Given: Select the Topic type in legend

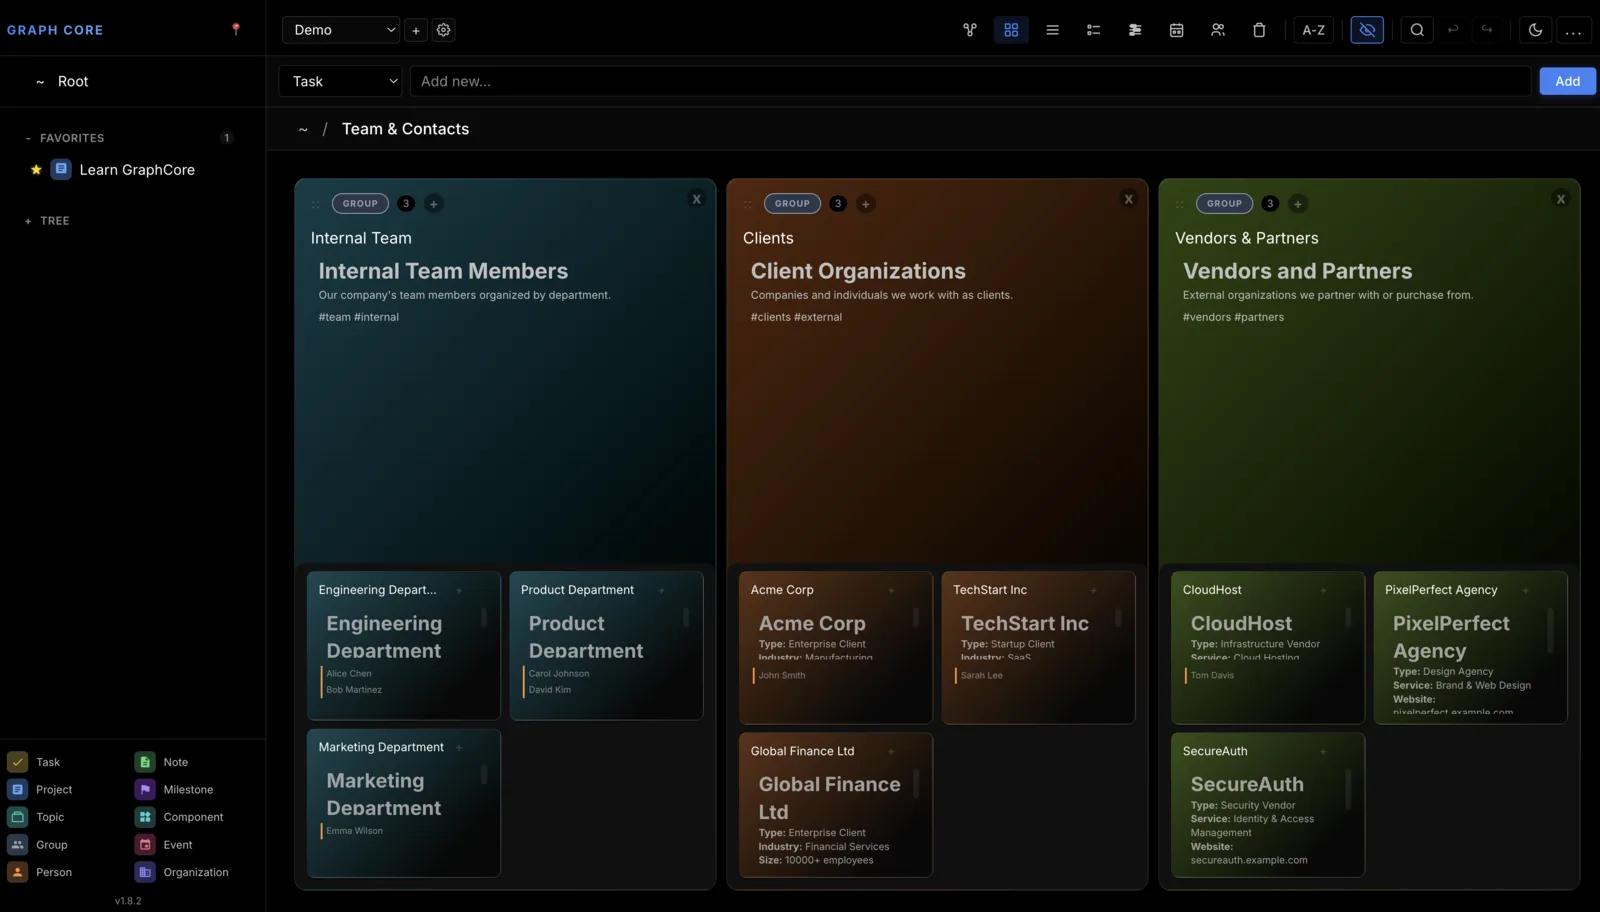Looking at the screenshot, I should coord(36,817).
